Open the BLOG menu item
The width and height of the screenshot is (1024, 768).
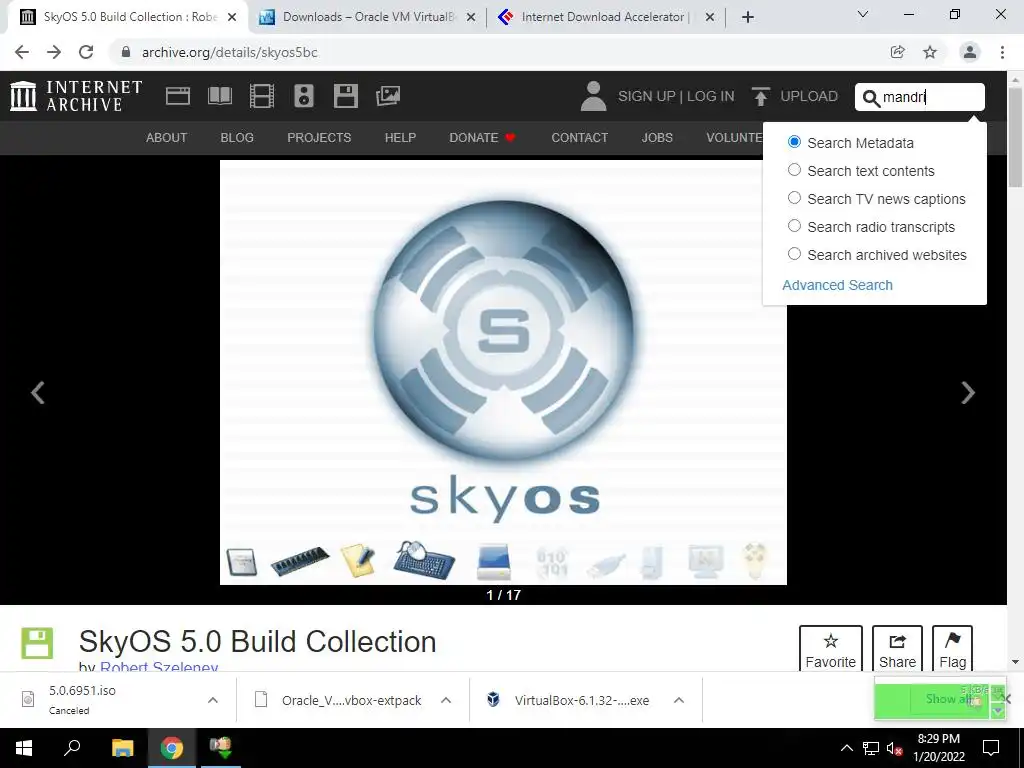pyautogui.click(x=237, y=138)
